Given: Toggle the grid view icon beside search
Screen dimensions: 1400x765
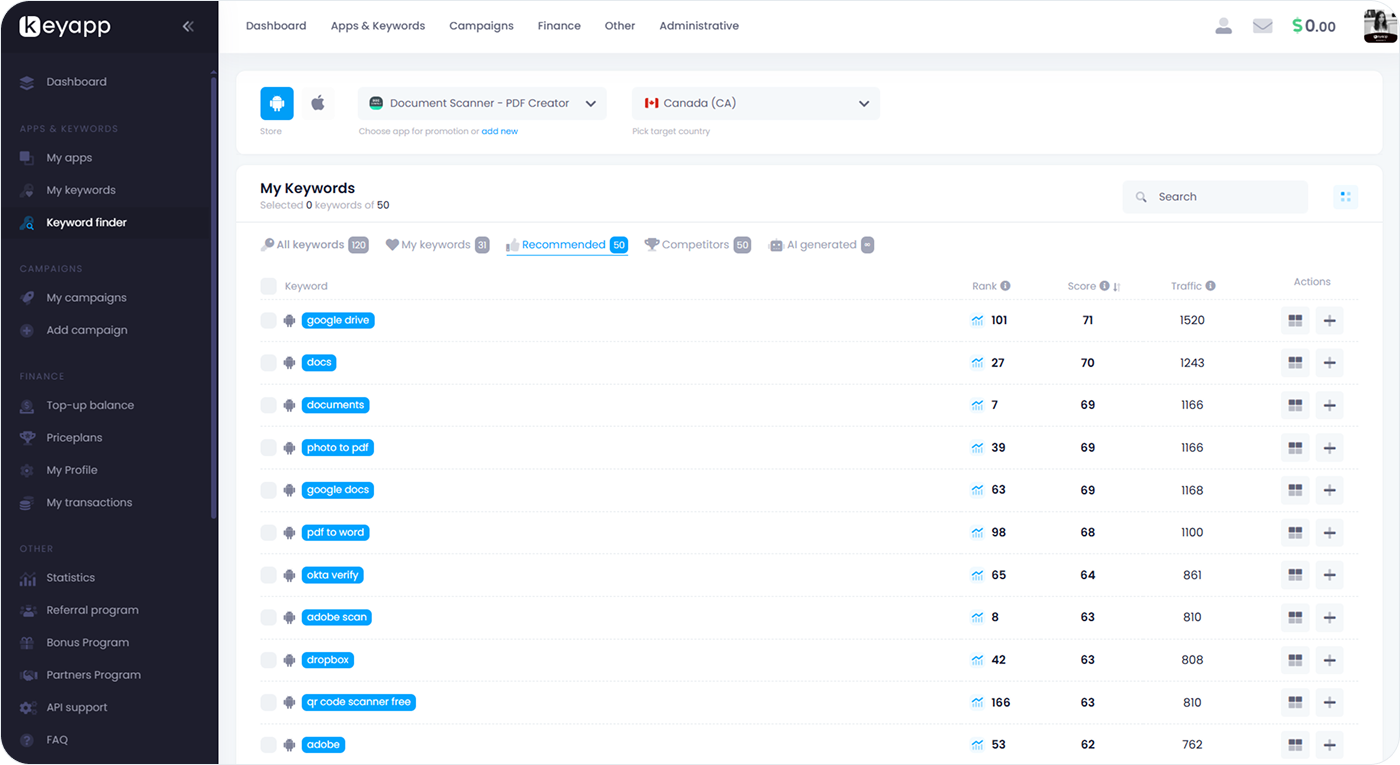Looking at the screenshot, I should pos(1345,197).
